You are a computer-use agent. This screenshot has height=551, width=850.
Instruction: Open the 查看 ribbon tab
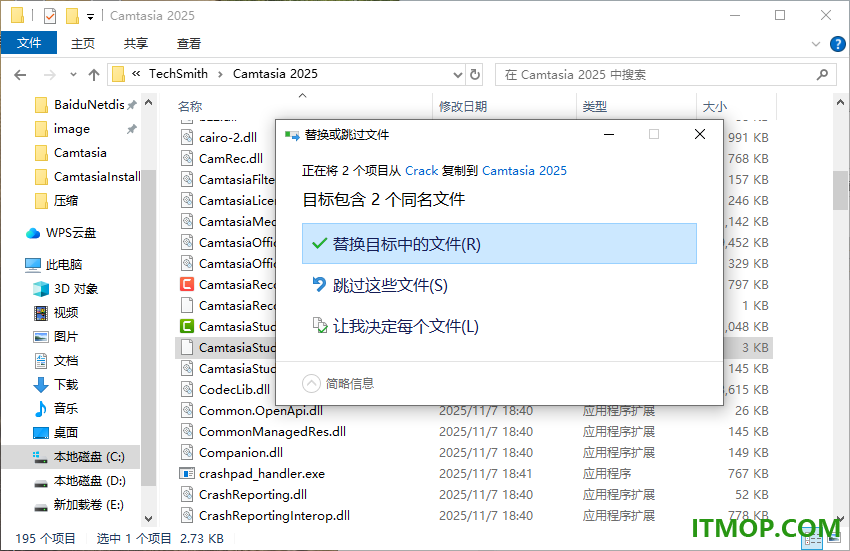click(x=189, y=43)
